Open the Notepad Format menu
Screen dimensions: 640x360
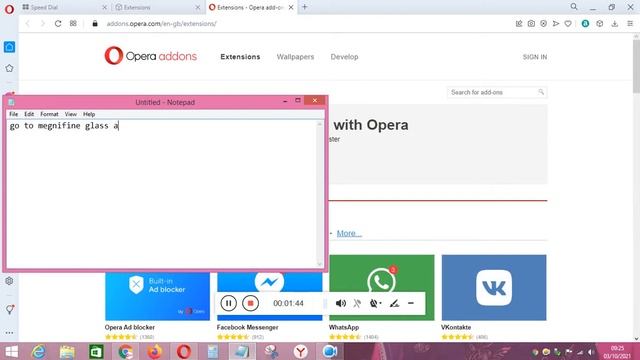49,114
